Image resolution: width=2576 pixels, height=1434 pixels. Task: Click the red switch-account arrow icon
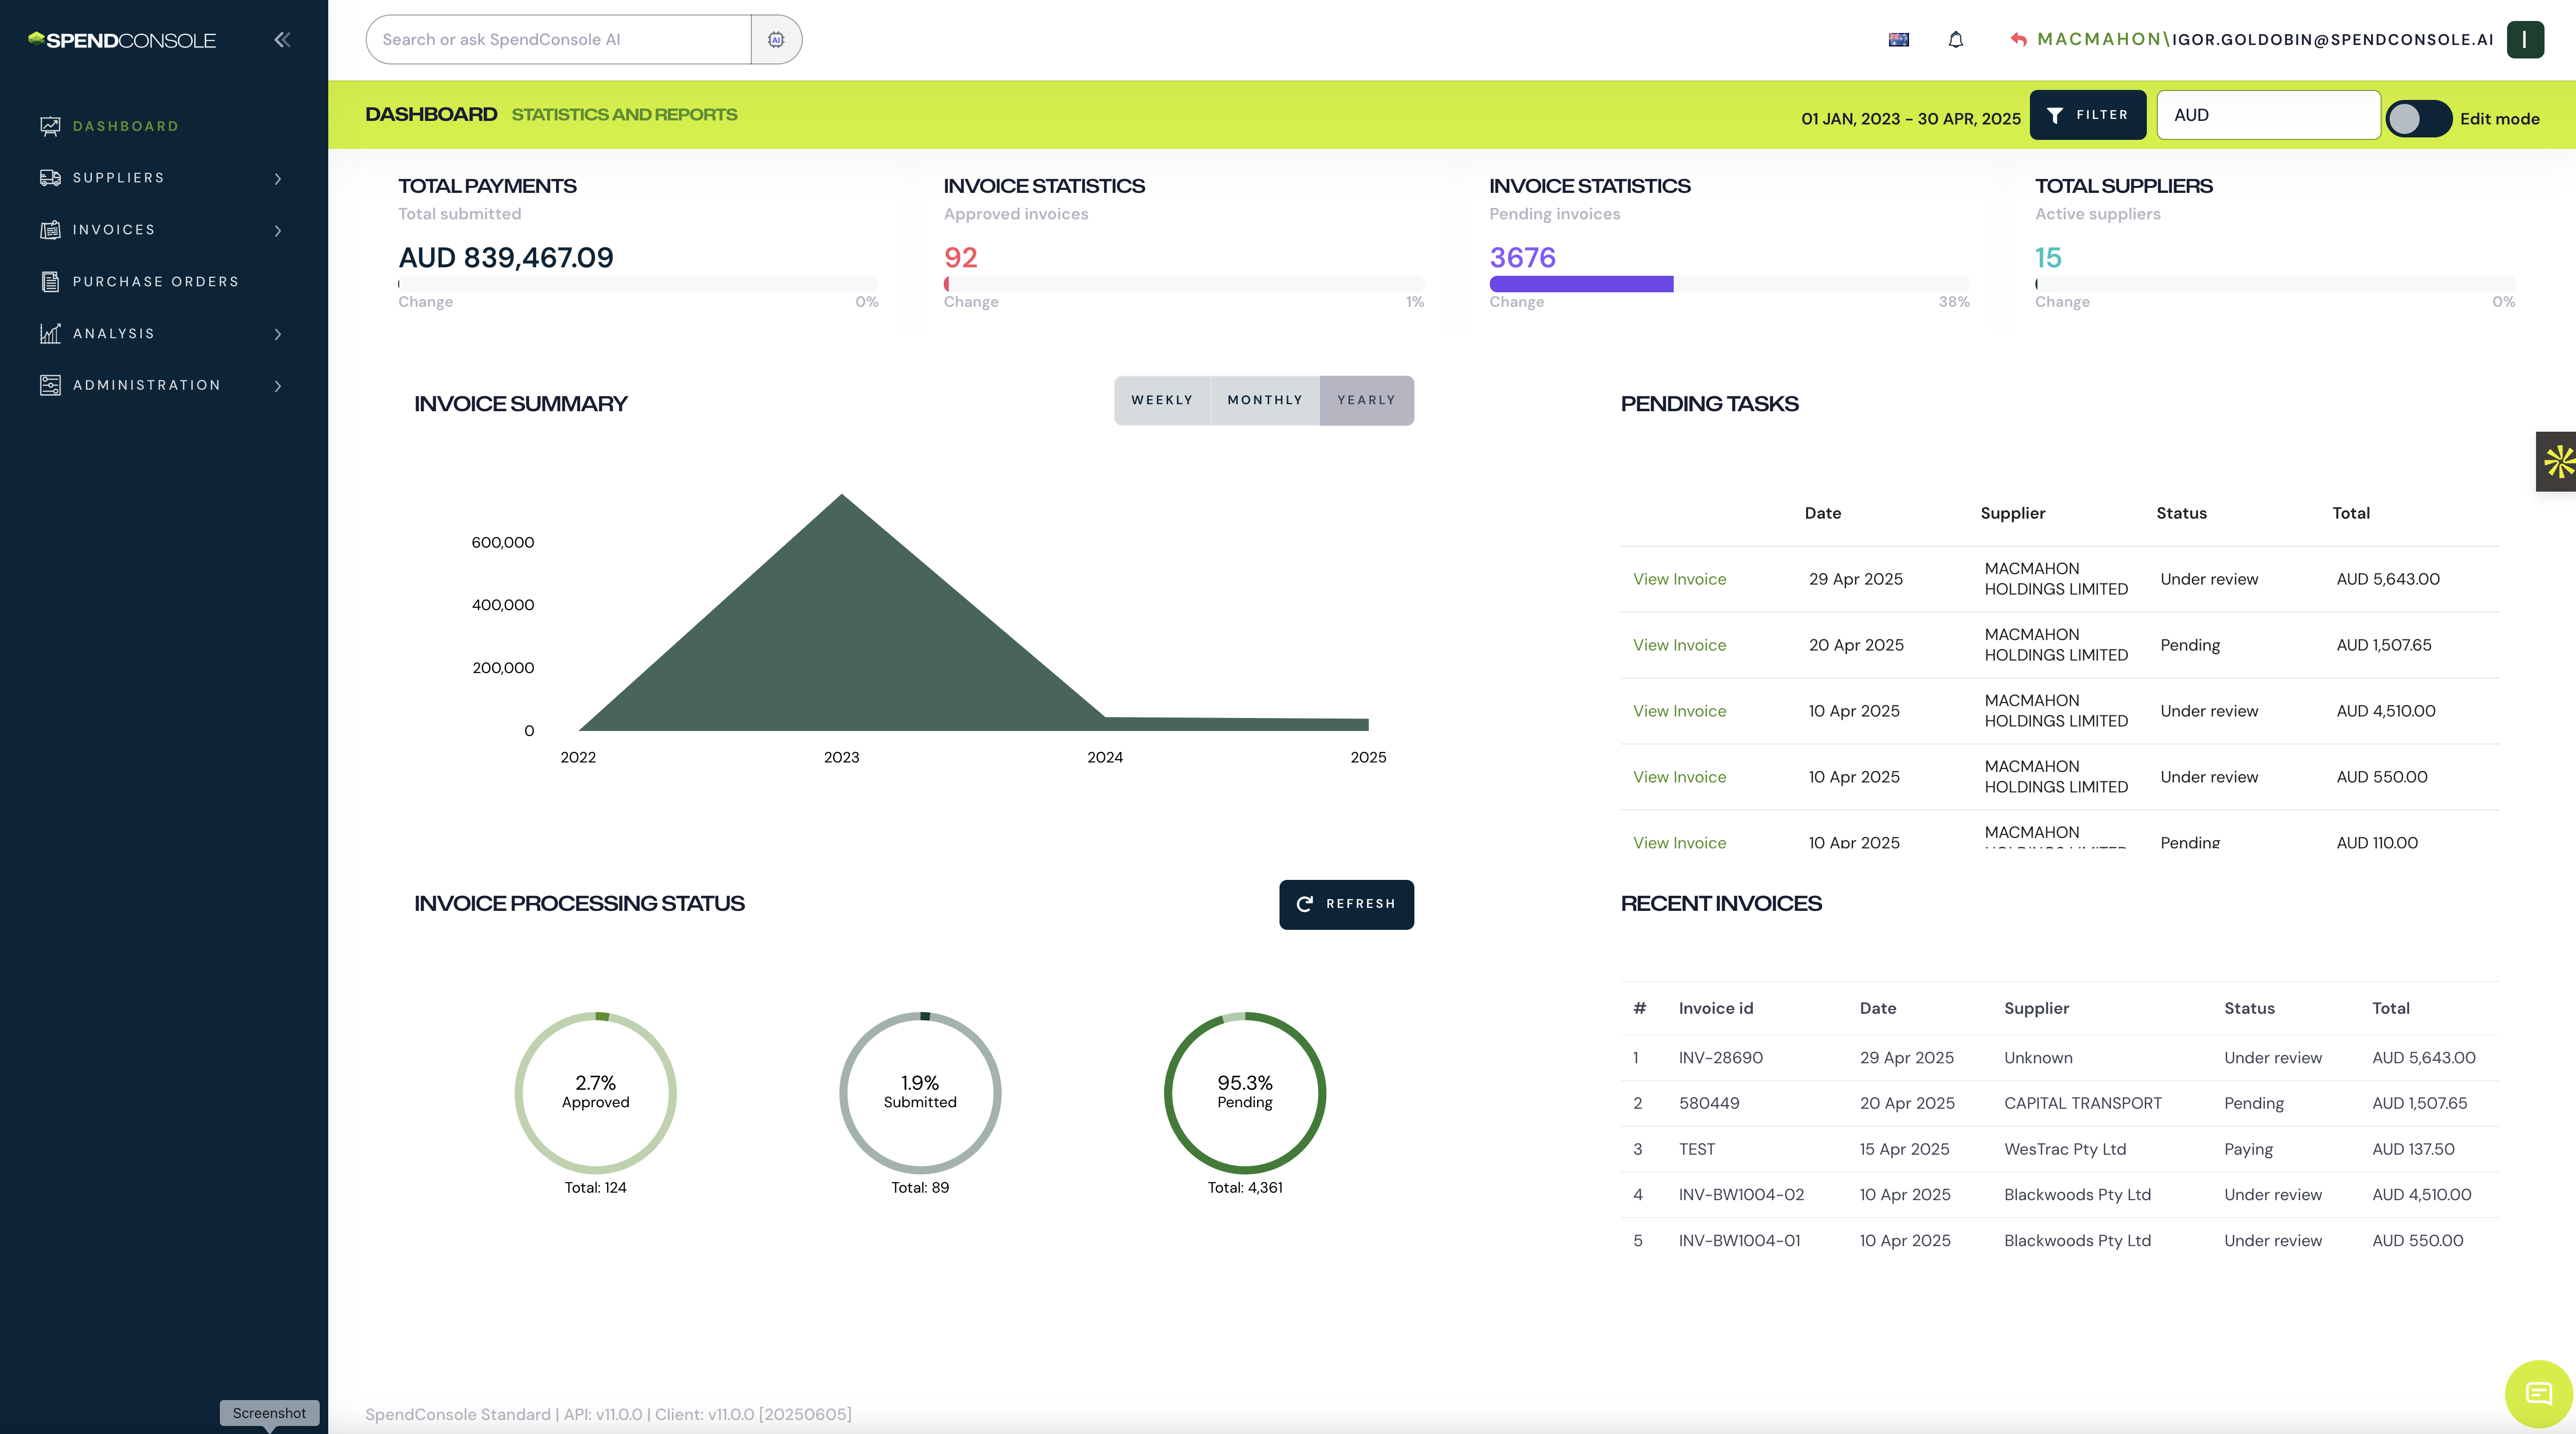tap(2018, 40)
